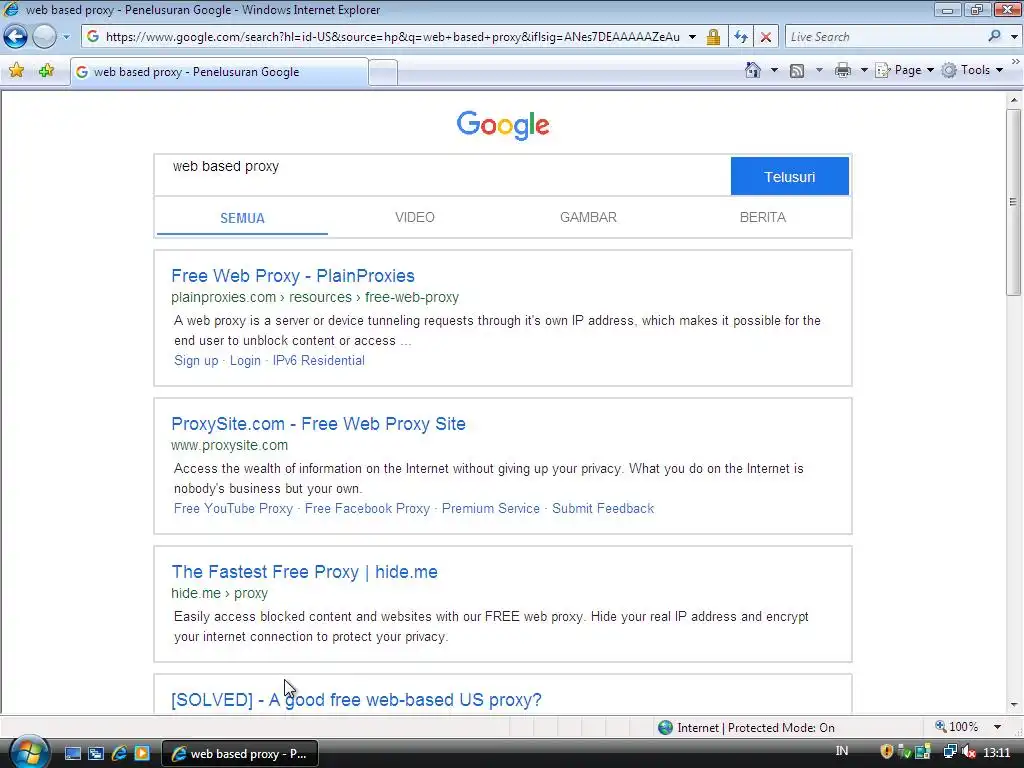Screen dimensions: 1024x768
Task: Switch to the GAMBAR results tab
Action: pos(588,217)
